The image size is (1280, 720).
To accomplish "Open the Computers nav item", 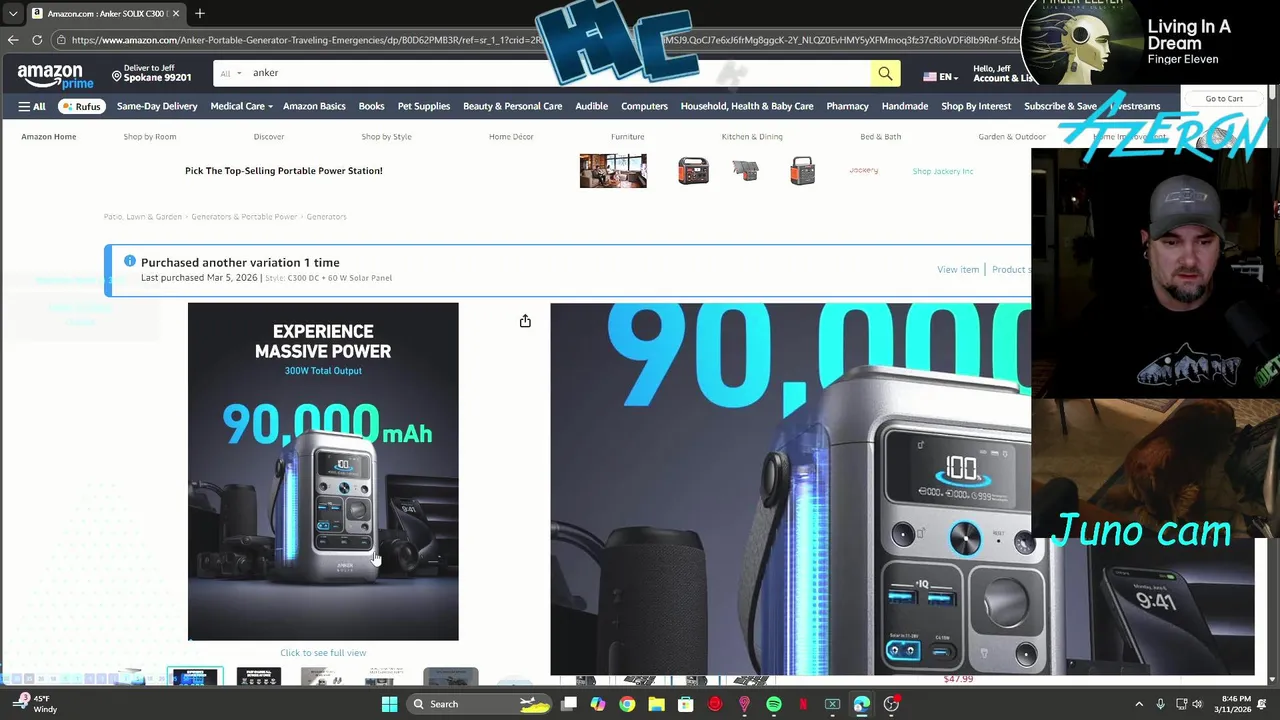I will [644, 106].
